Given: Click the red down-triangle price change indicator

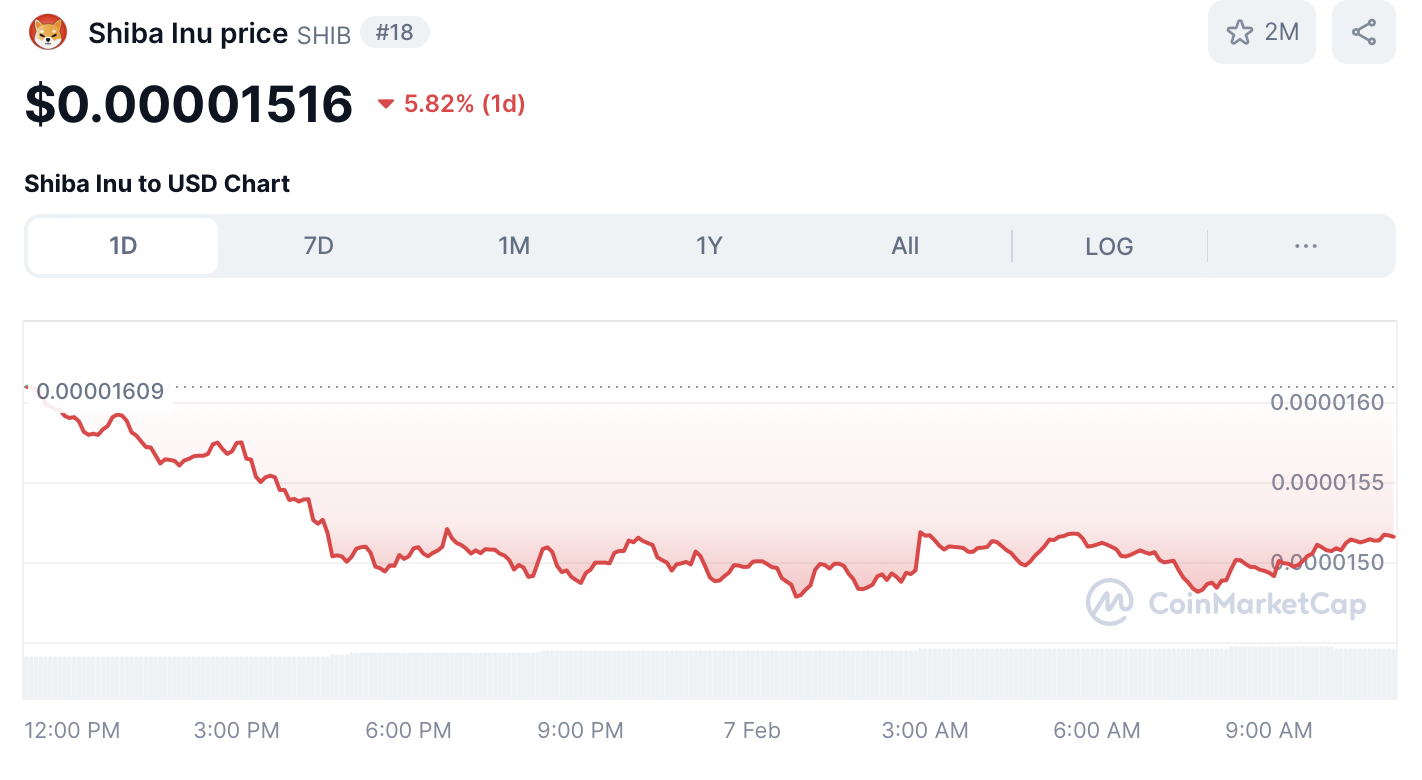Looking at the screenshot, I should pos(386,104).
